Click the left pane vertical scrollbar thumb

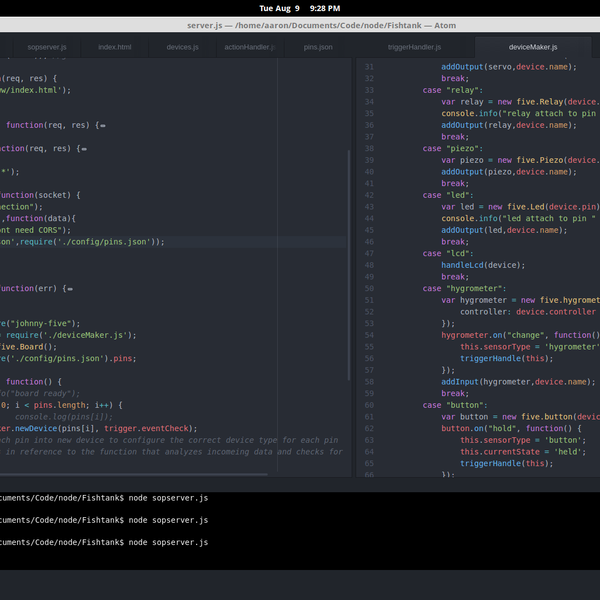click(349, 265)
